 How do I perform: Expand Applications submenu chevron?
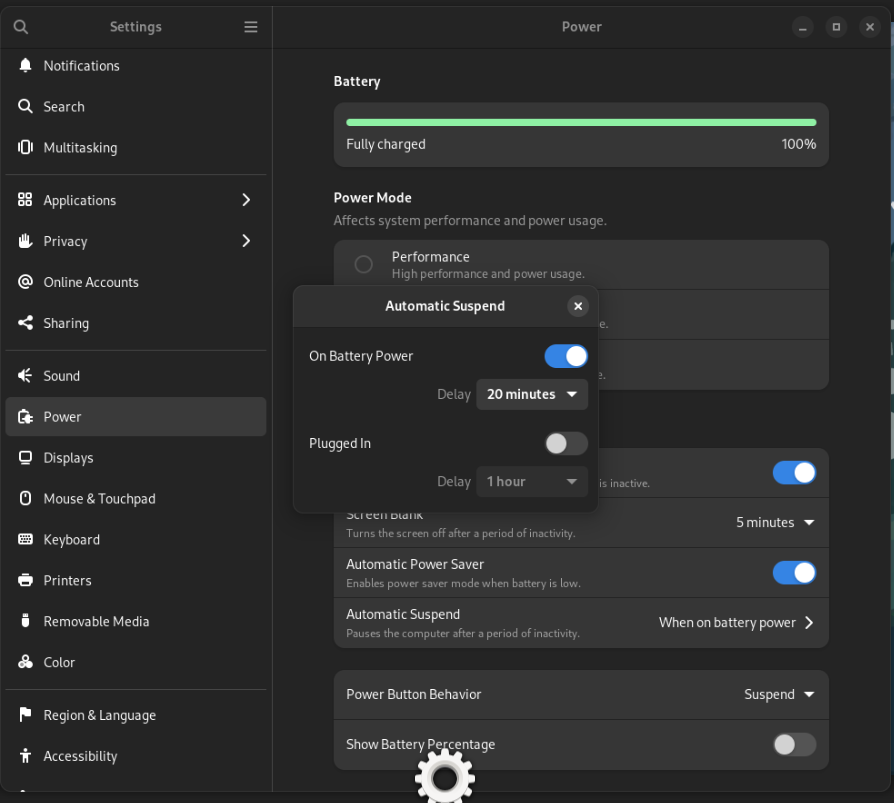point(246,200)
